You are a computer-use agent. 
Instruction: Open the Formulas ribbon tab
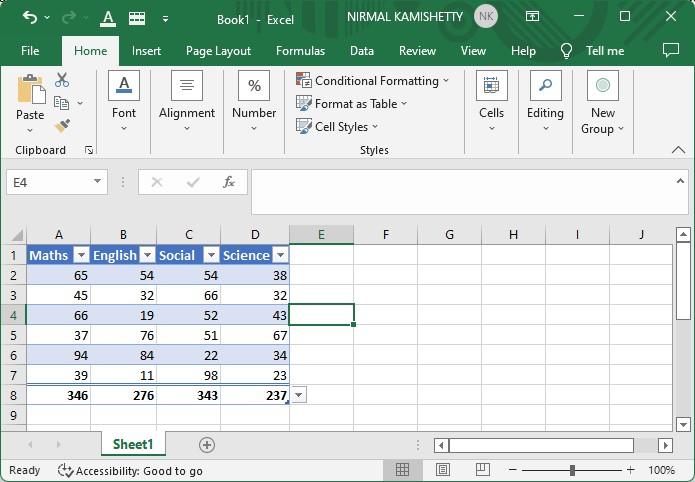[x=300, y=51]
